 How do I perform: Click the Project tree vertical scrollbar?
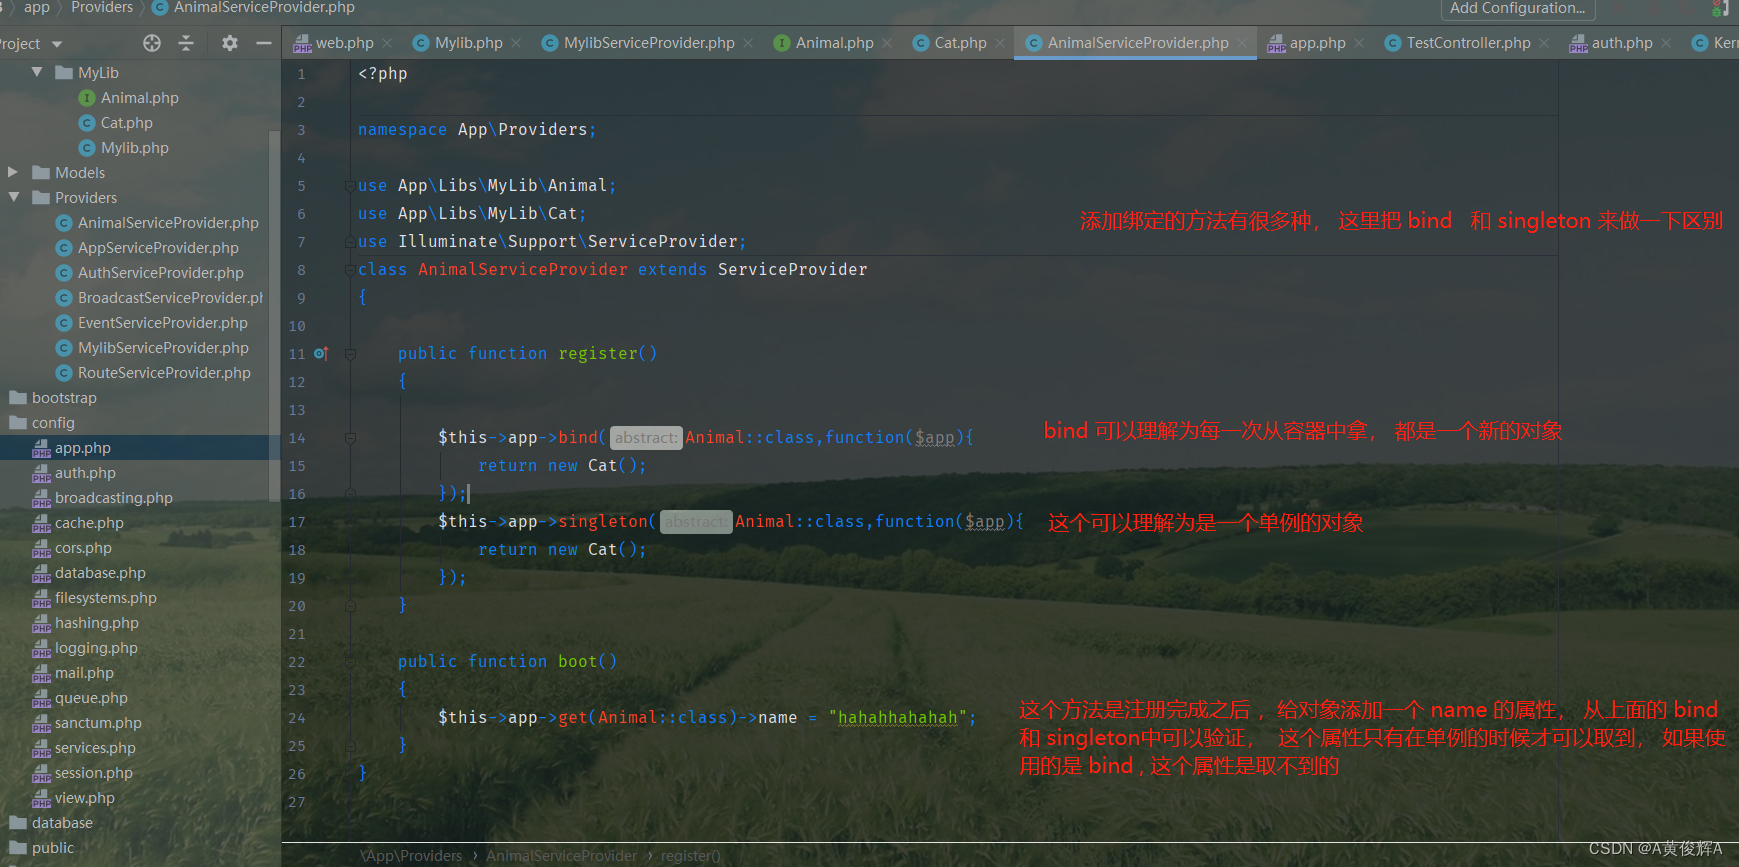click(x=274, y=315)
